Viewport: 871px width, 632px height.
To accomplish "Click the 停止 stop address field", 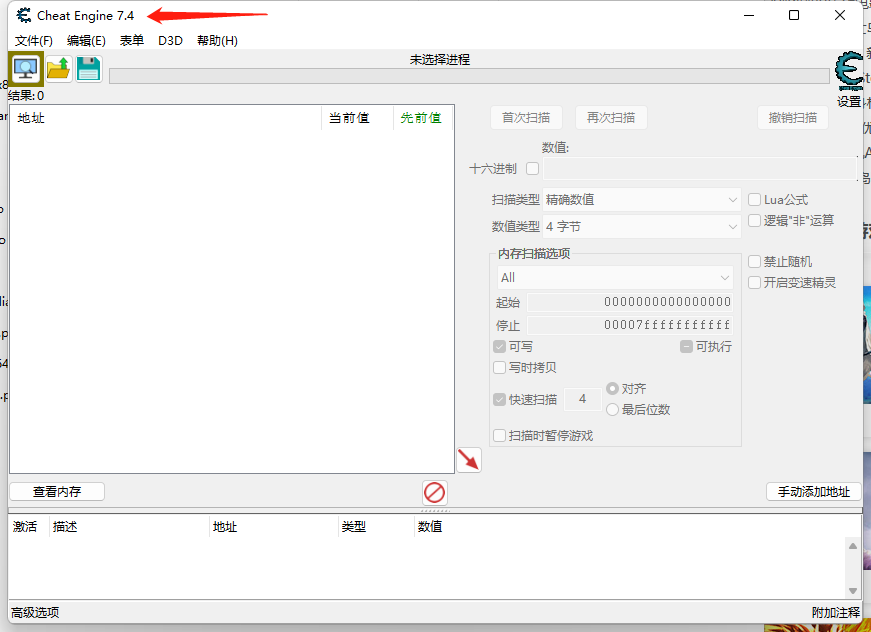I will click(x=630, y=325).
